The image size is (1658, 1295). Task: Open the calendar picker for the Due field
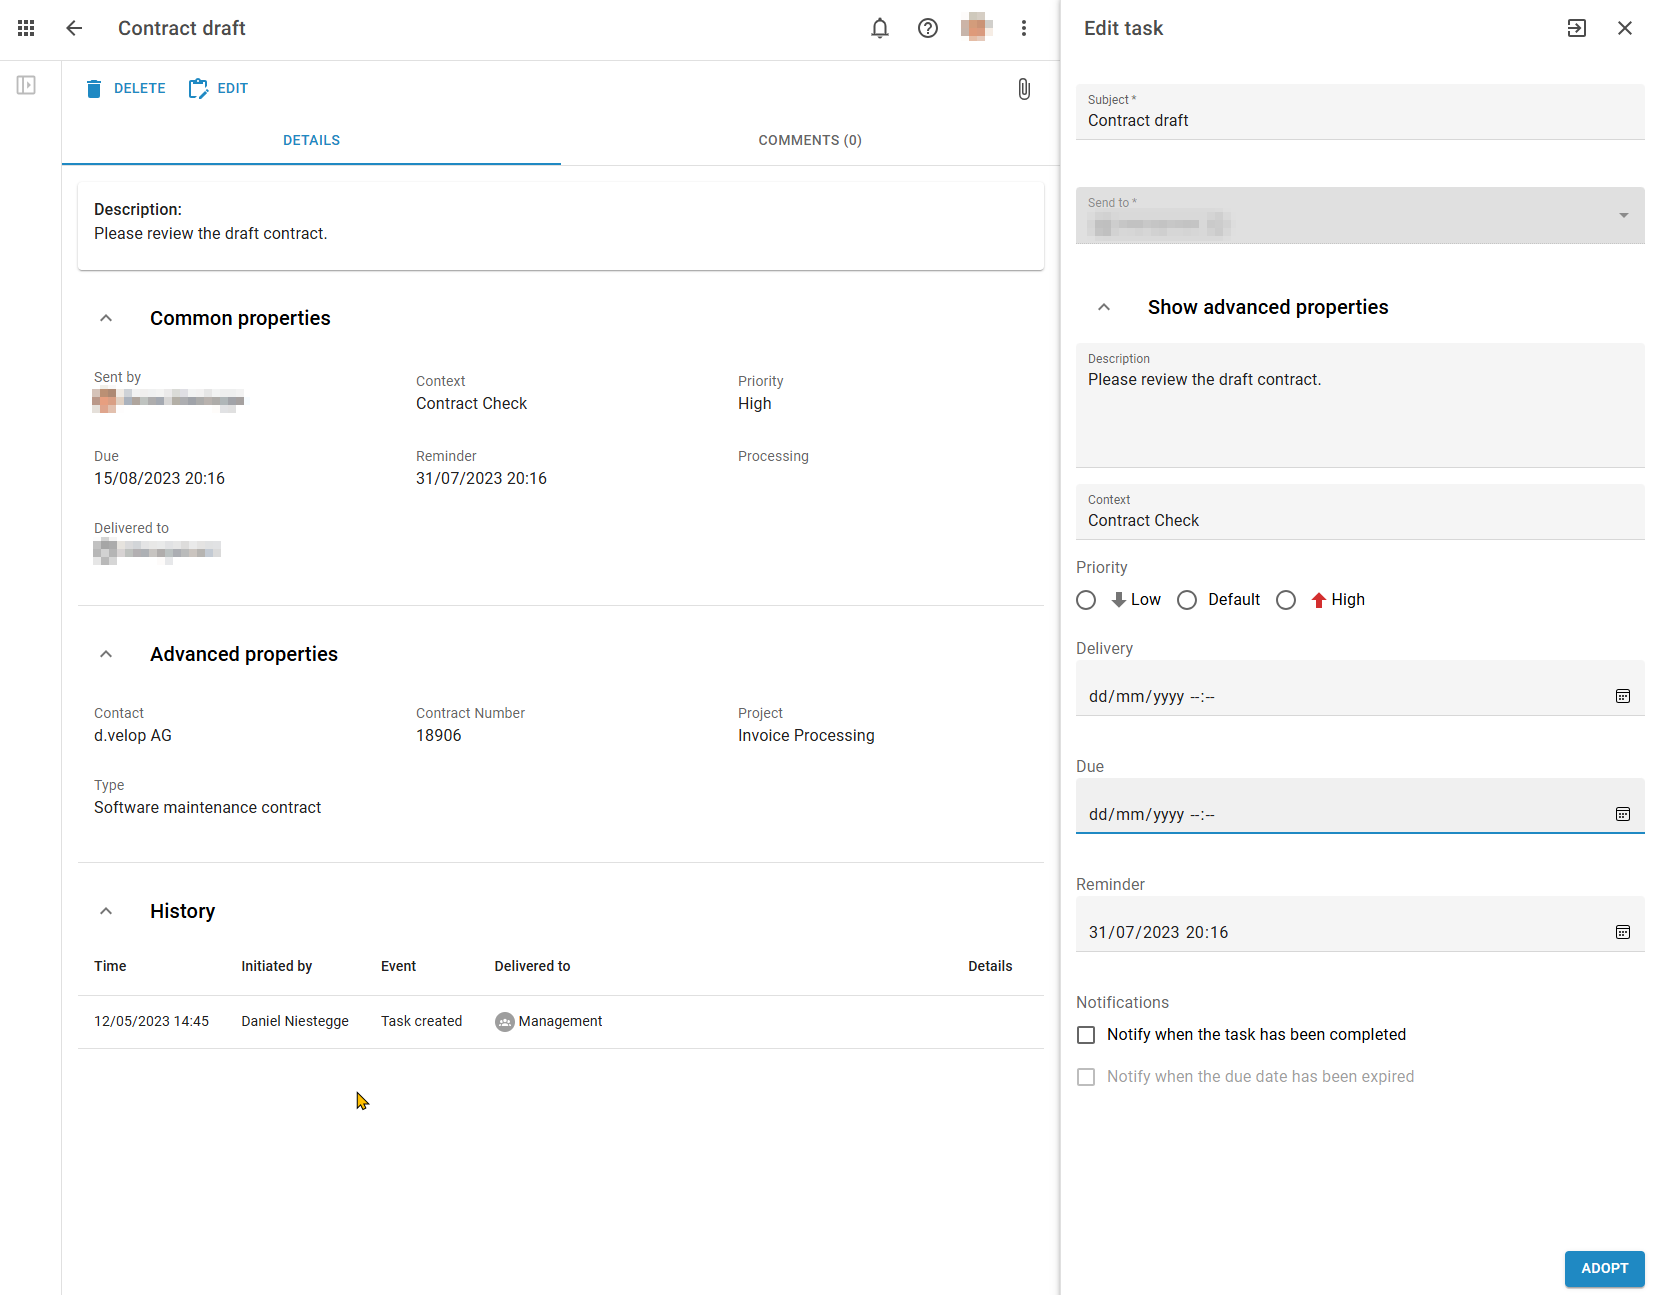click(1622, 814)
